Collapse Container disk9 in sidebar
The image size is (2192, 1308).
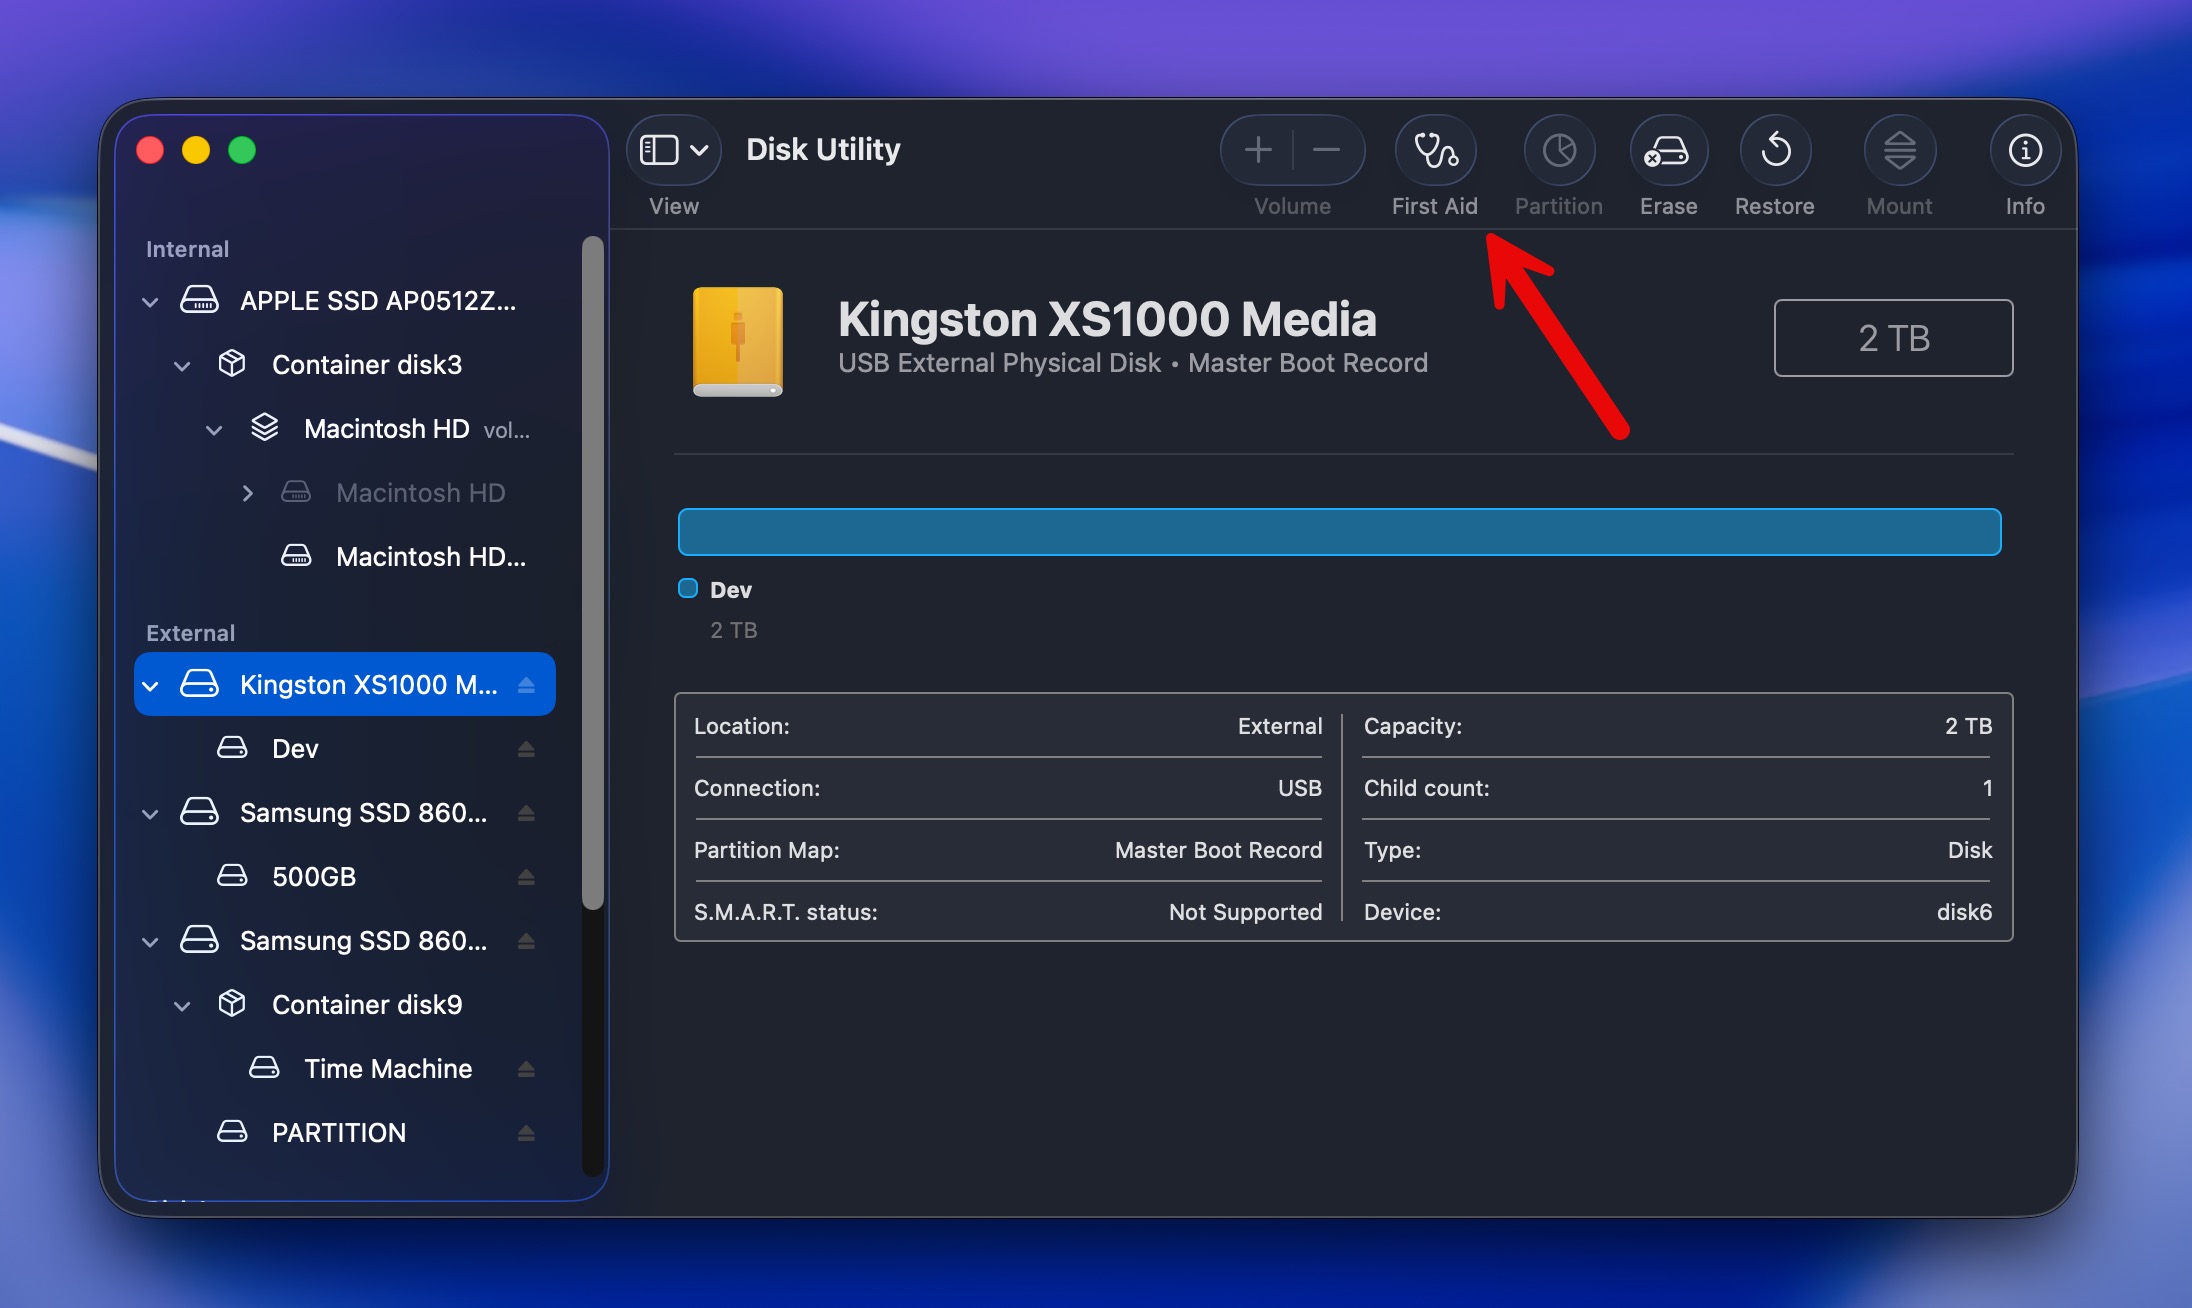(x=182, y=1005)
